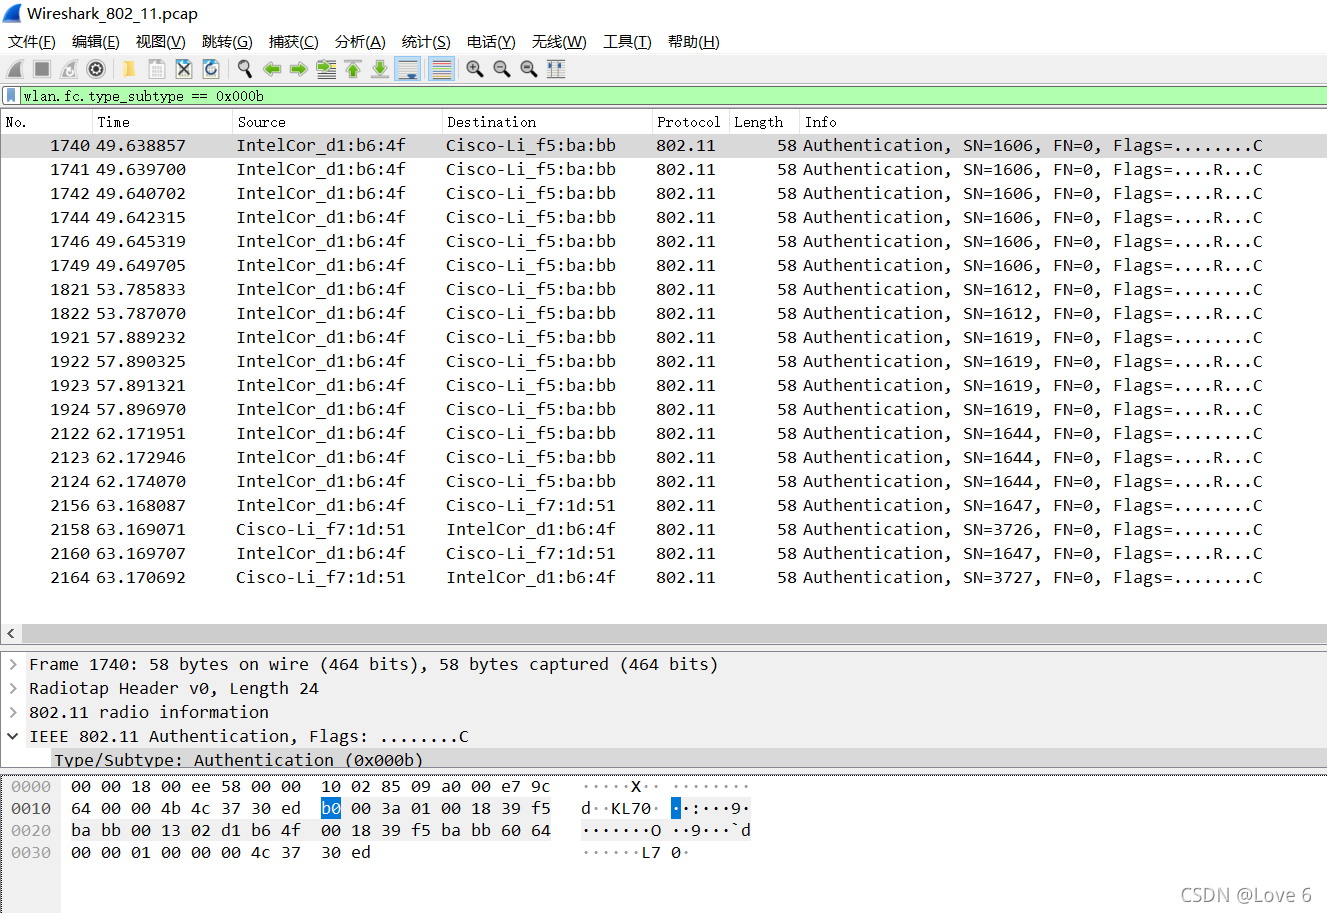The image size is (1327, 913).
Task: Click the display filter bookmark icon
Action: coord(11,96)
